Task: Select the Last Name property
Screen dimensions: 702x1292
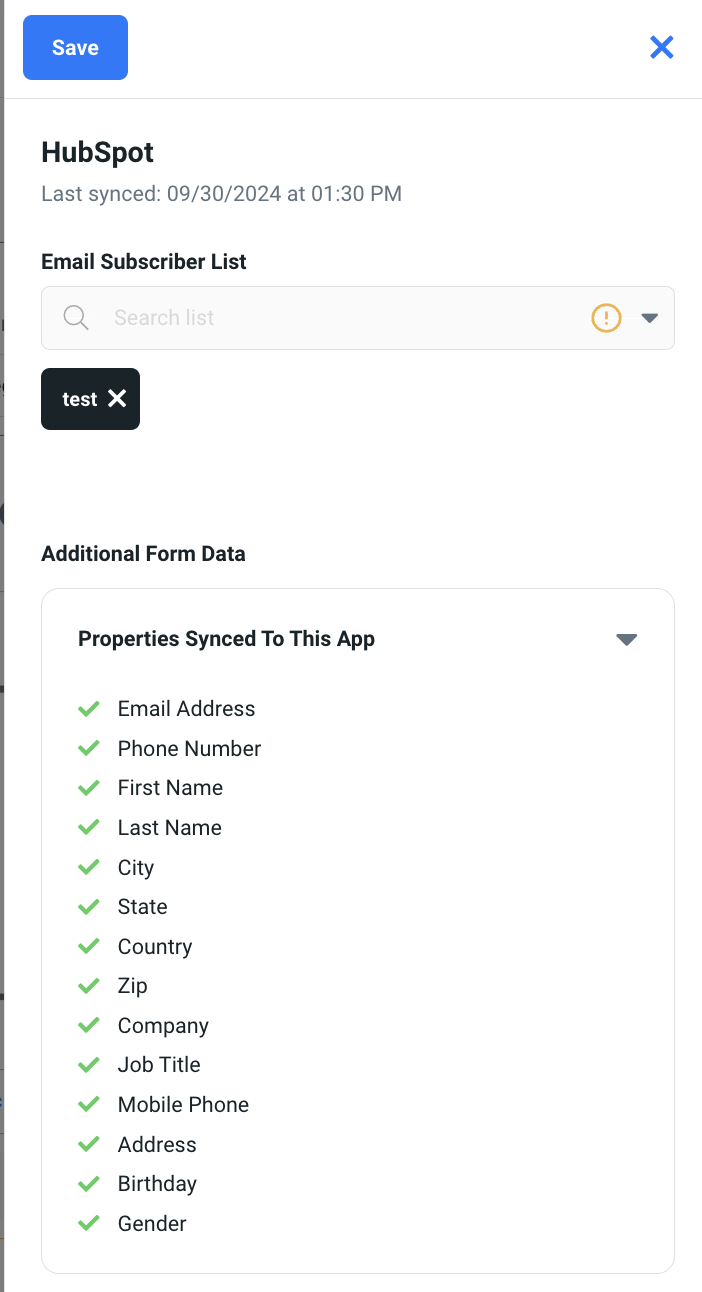Action: point(170,828)
